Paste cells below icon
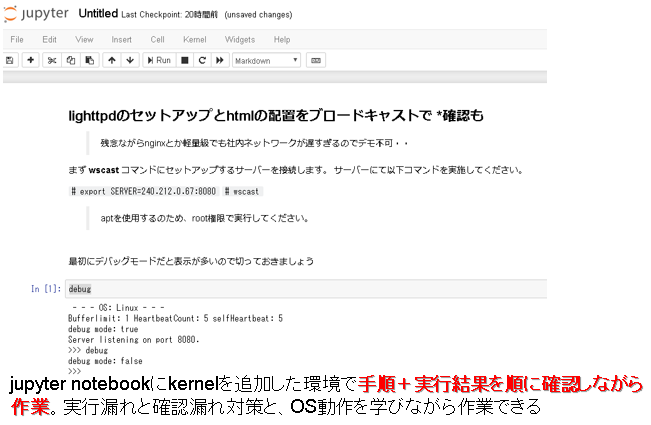 pos(89,61)
